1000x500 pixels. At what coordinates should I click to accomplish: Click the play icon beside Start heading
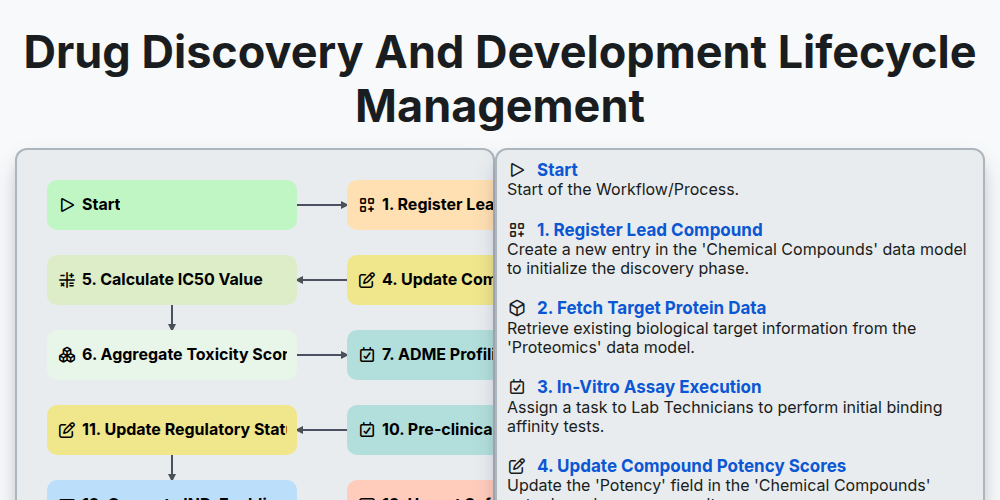[x=517, y=170]
